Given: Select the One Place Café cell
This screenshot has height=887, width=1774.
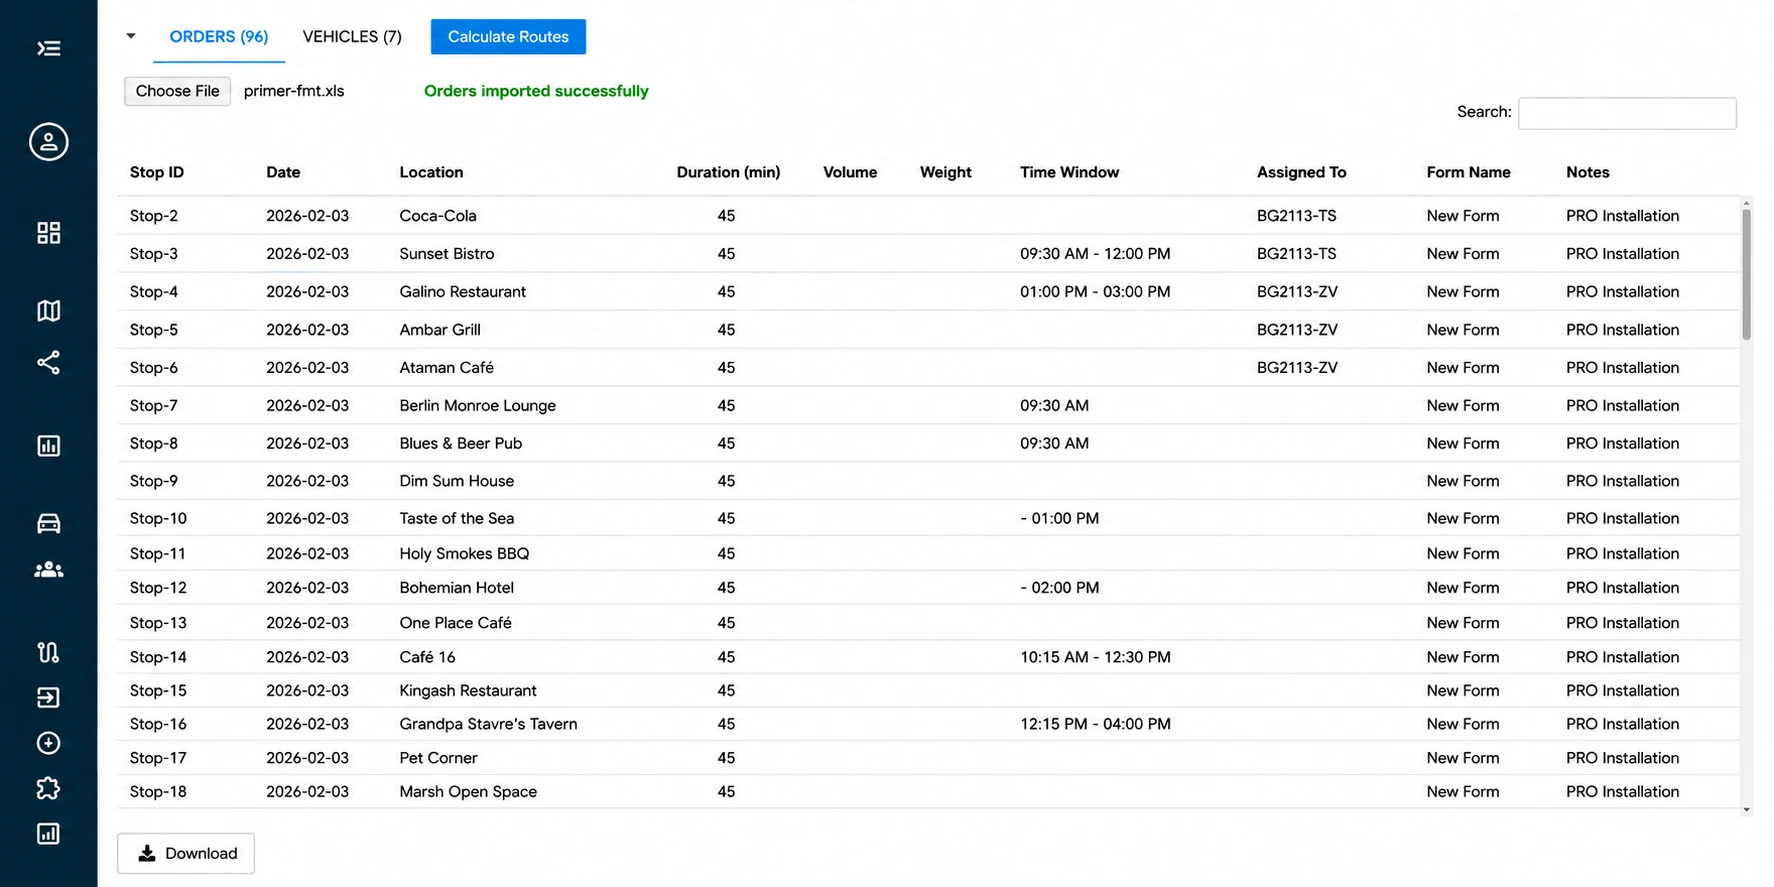Looking at the screenshot, I should tap(455, 623).
